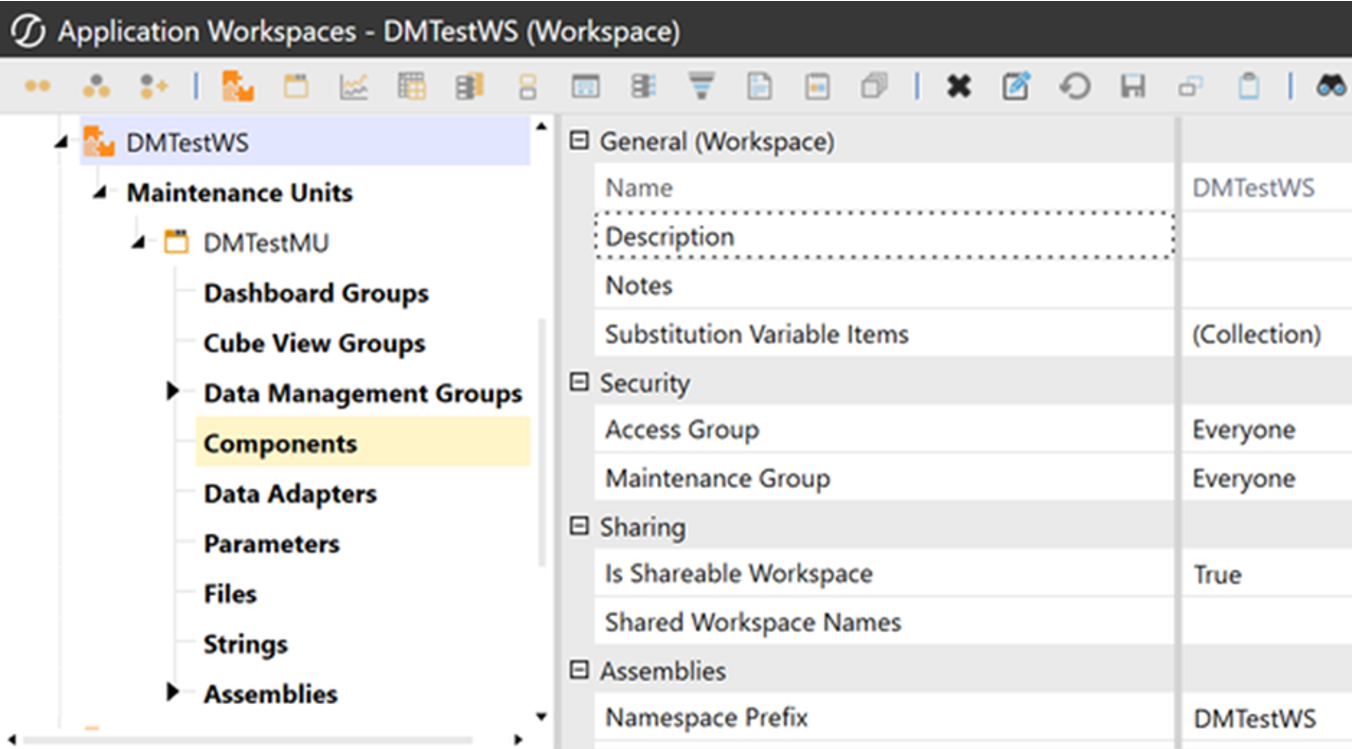Click the line chart icon in toolbar

(x=353, y=88)
